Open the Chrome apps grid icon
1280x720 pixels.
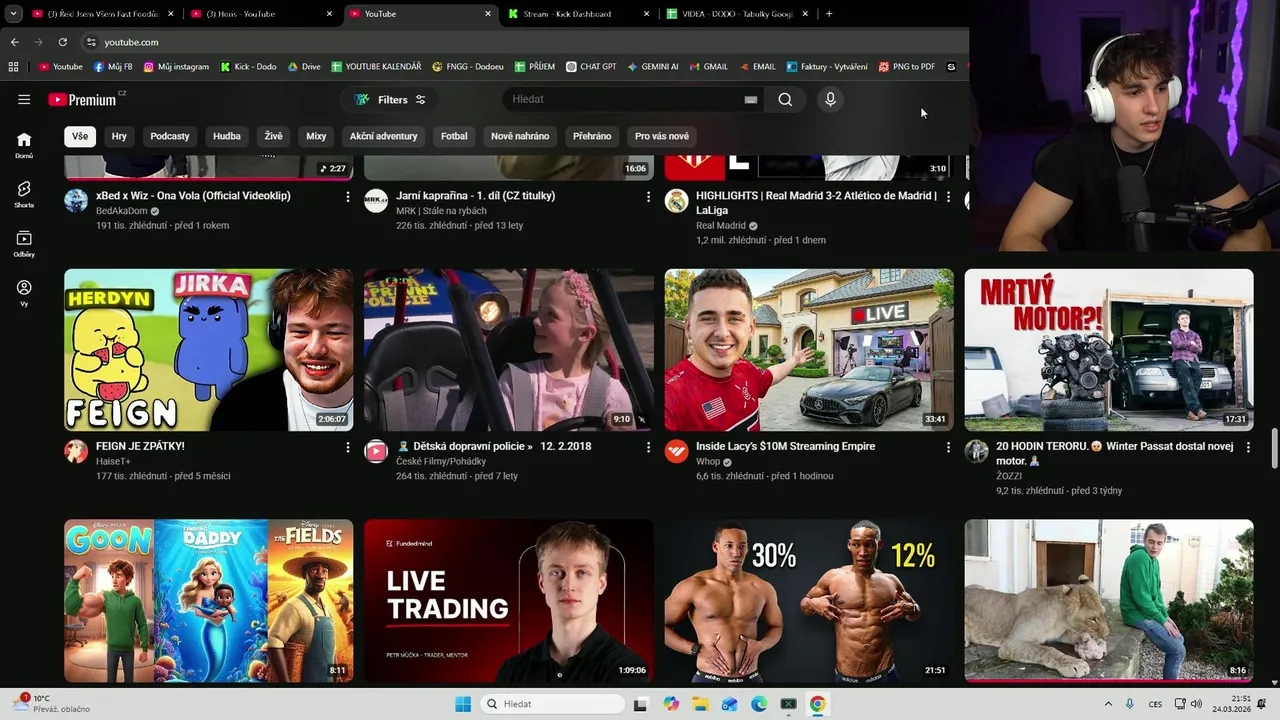point(13,67)
